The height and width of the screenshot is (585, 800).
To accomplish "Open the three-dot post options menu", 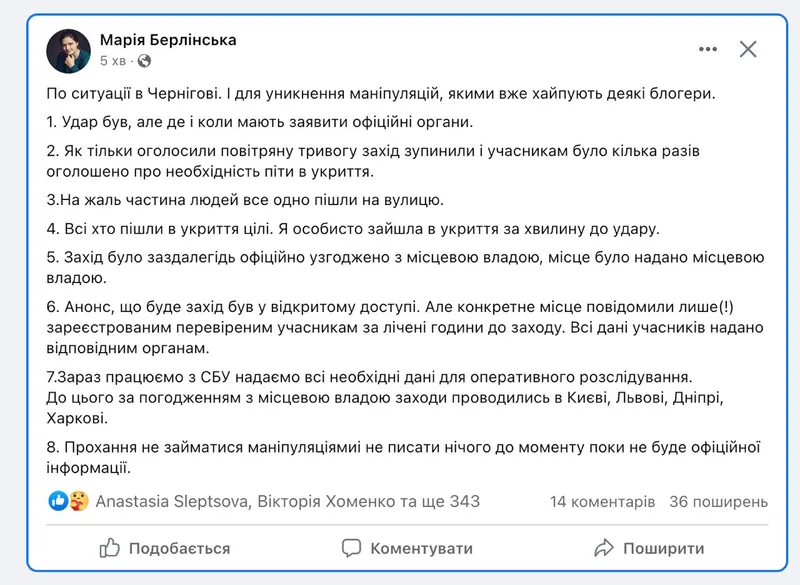I will tap(708, 49).
